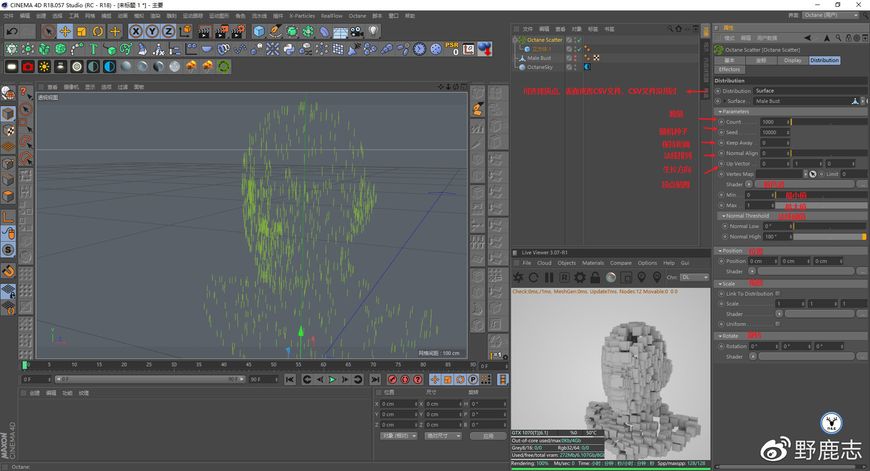Adjust the Normal High slider

pos(828,236)
